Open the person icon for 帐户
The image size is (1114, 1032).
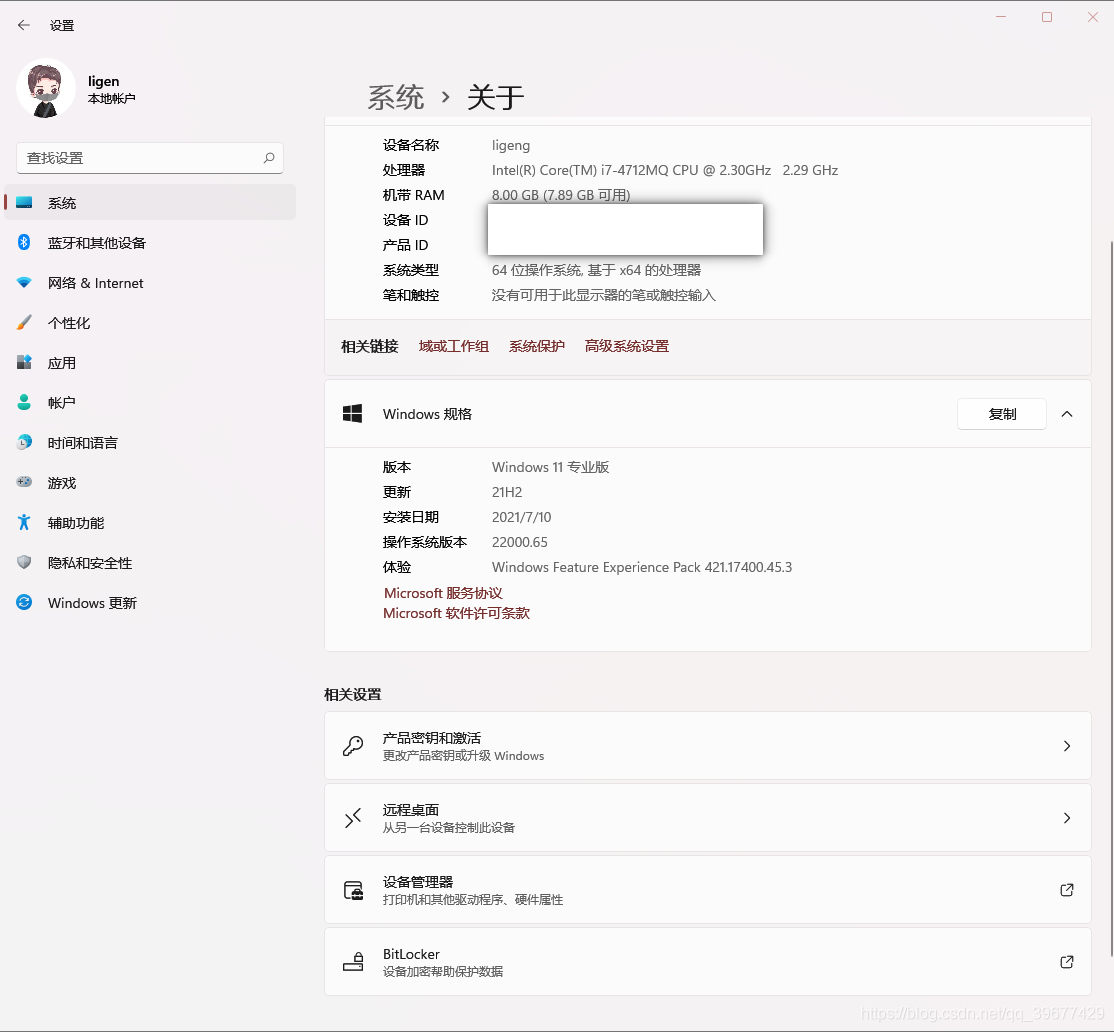[x=24, y=402]
